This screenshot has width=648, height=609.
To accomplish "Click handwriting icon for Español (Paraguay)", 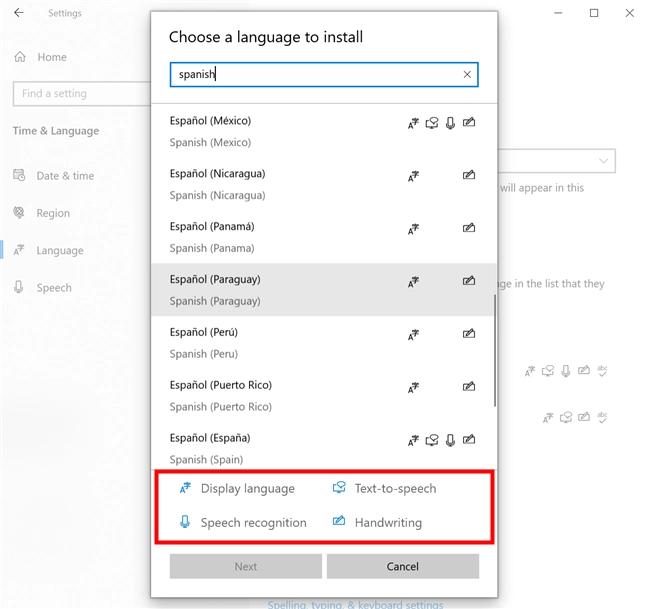I will (x=469, y=281).
